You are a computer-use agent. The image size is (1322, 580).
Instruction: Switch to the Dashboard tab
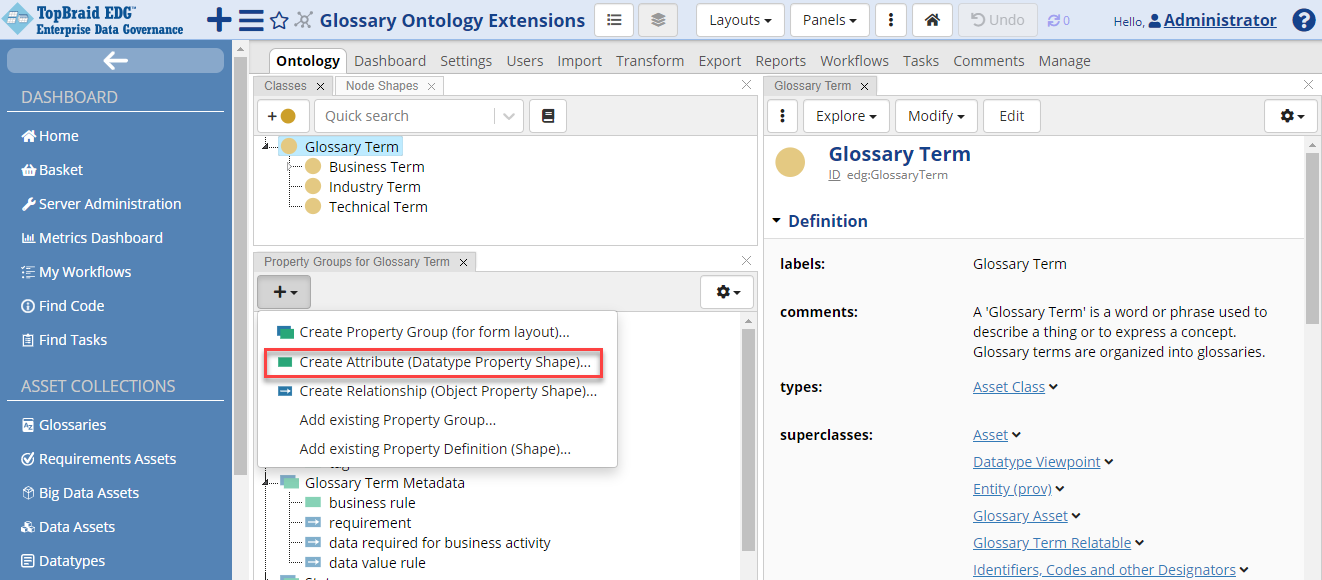(x=390, y=61)
